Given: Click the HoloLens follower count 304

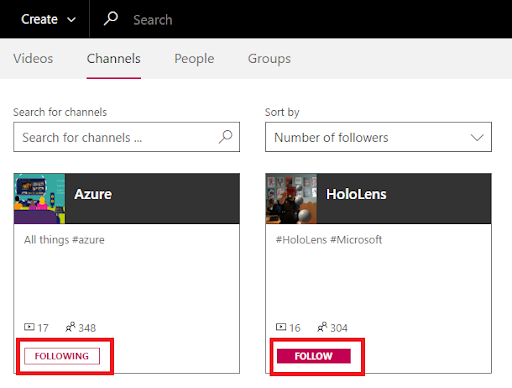Looking at the screenshot, I should tap(339, 328).
